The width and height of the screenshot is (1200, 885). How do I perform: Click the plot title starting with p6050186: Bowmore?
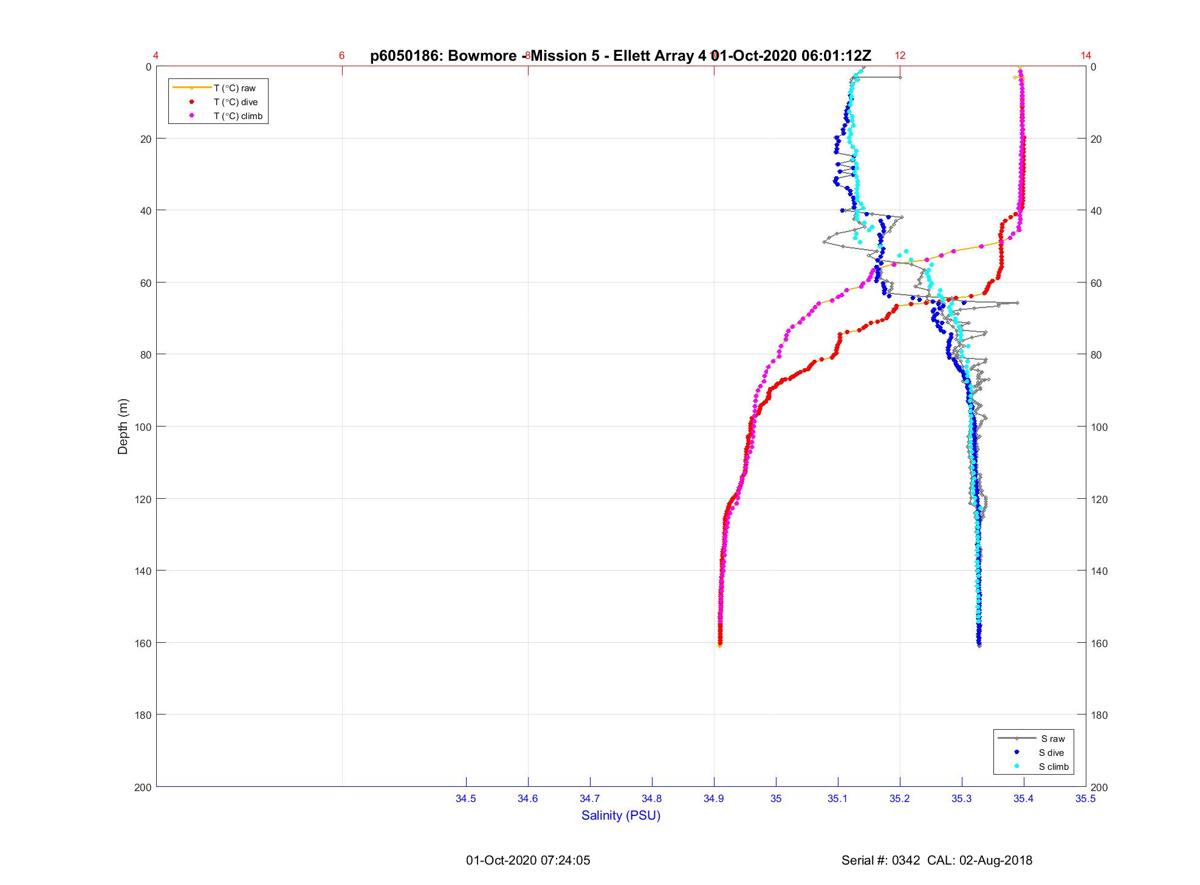620,56
